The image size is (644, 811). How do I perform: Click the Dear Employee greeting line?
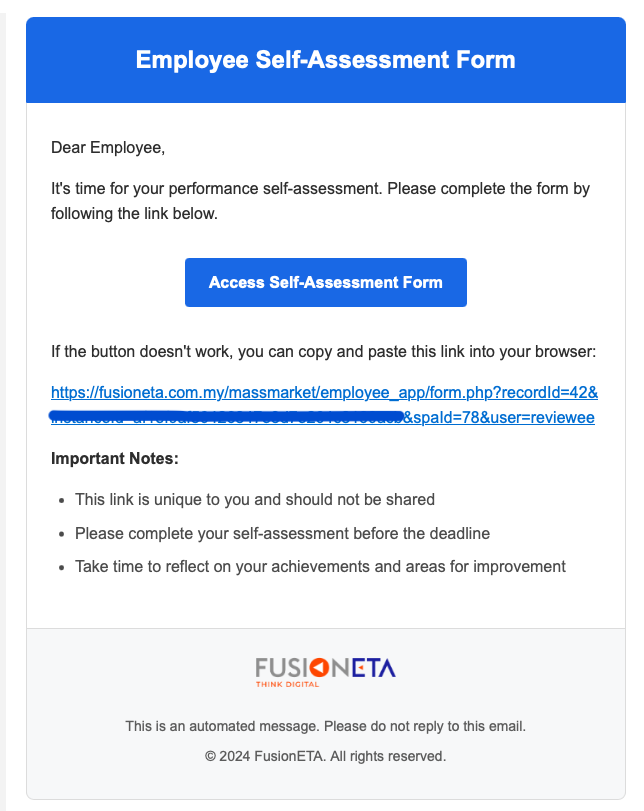pyautogui.click(x=108, y=148)
